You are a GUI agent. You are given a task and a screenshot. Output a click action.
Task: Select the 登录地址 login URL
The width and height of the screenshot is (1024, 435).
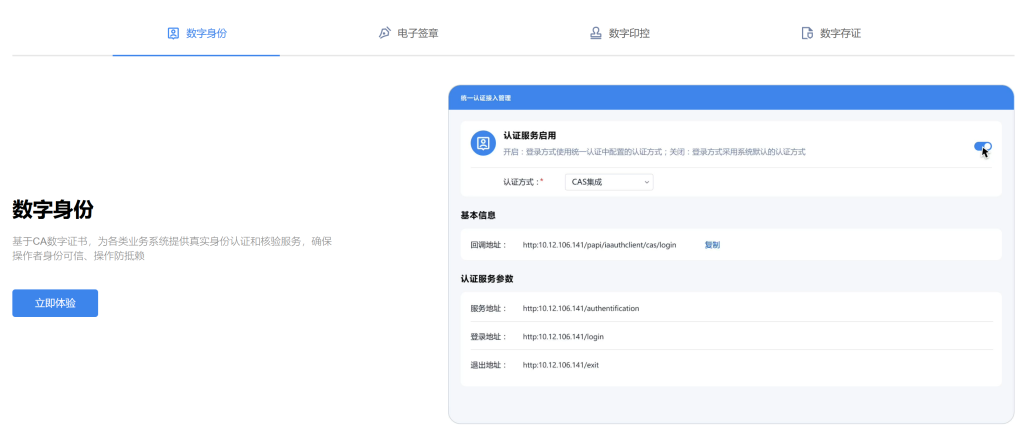pos(563,336)
